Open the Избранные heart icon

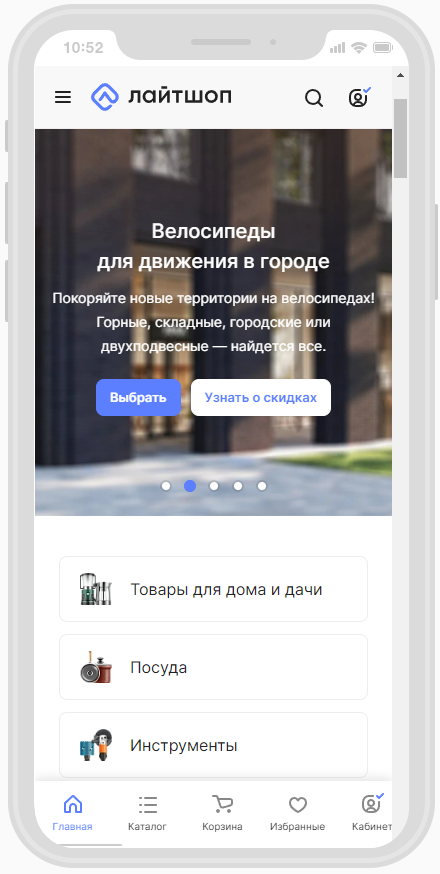click(x=298, y=805)
